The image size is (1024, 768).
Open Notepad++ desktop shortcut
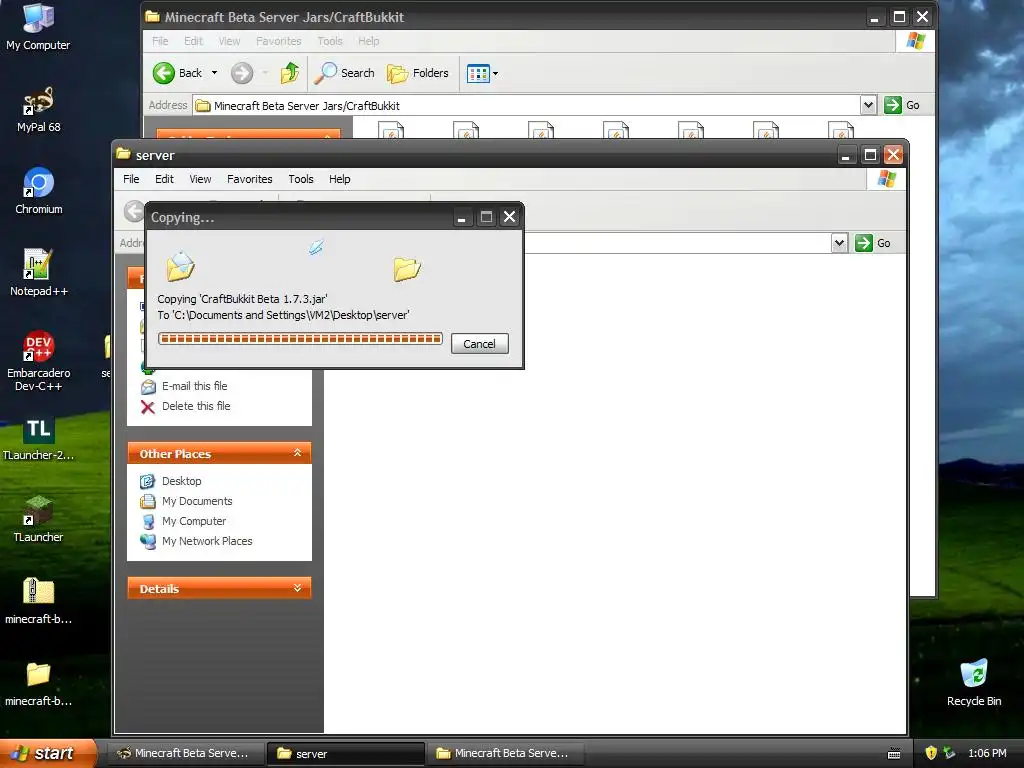[38, 272]
